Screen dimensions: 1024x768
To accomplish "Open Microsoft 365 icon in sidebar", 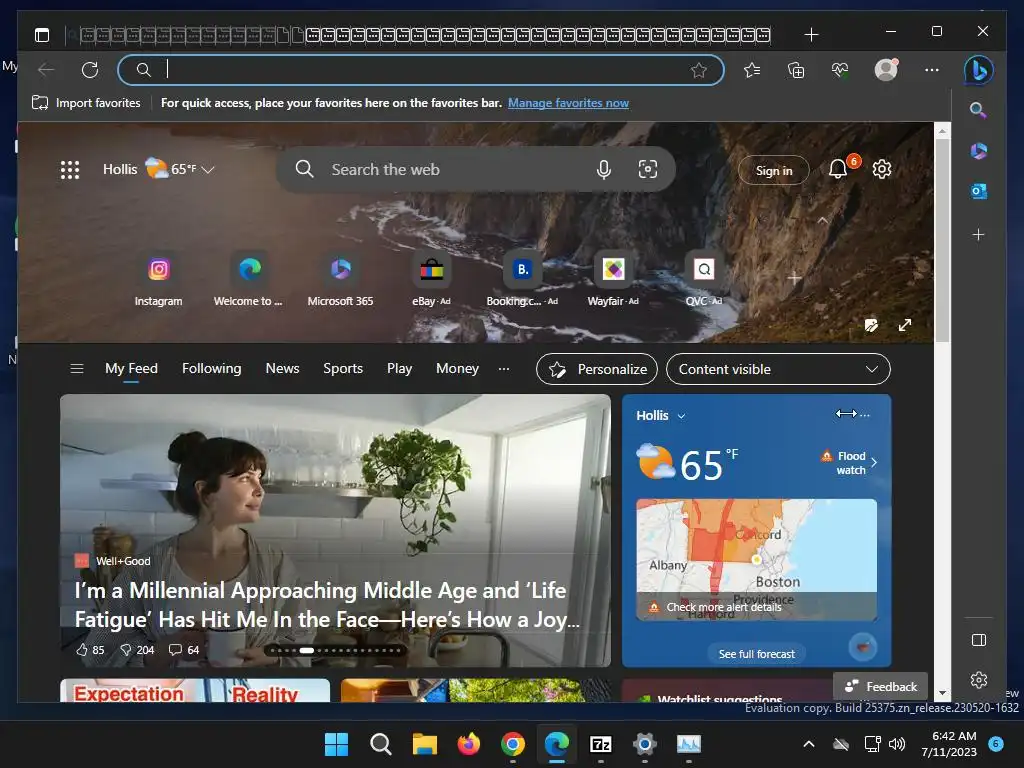I will tap(978, 151).
